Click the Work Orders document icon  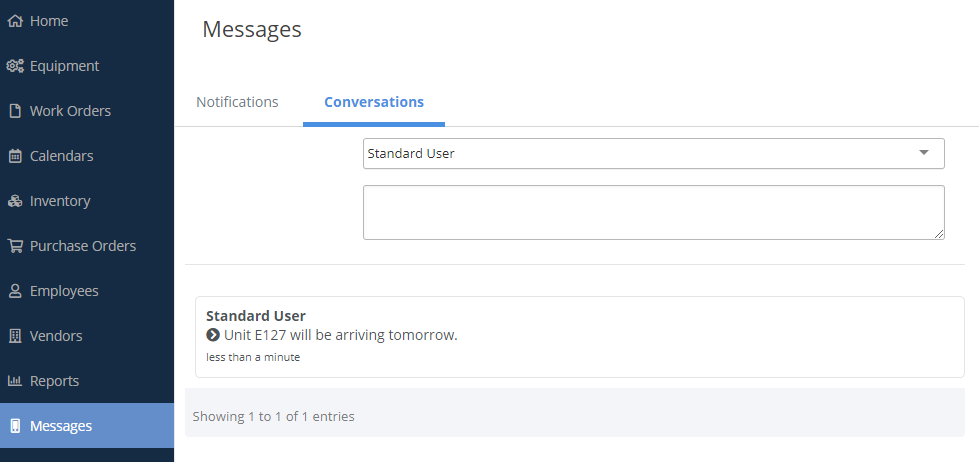pos(15,111)
